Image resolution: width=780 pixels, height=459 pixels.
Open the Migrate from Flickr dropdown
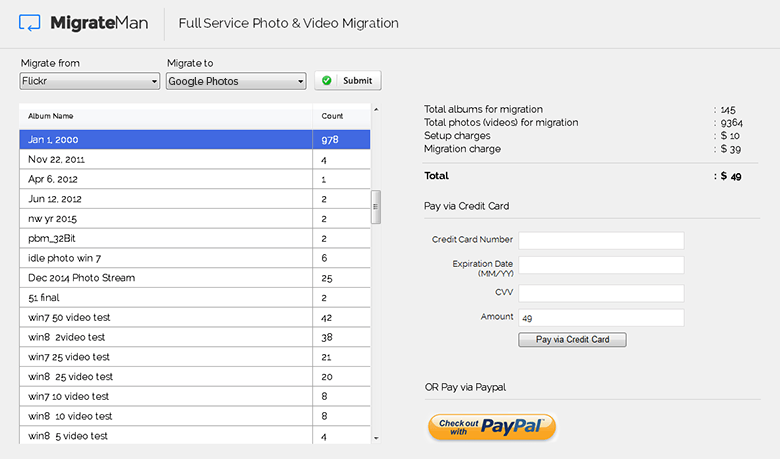[x=90, y=81]
